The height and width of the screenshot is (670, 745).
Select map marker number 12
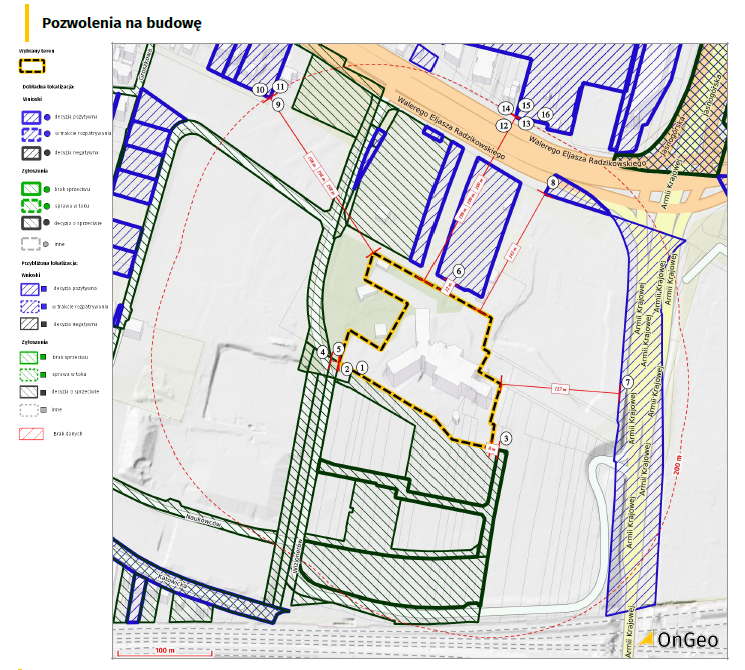coord(504,125)
